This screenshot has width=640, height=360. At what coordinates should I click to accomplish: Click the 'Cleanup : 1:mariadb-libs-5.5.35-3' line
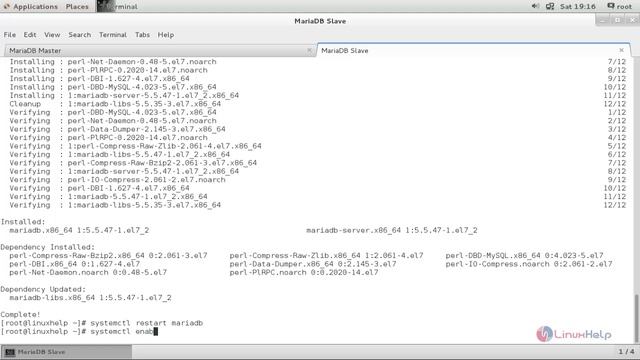pos(115,104)
